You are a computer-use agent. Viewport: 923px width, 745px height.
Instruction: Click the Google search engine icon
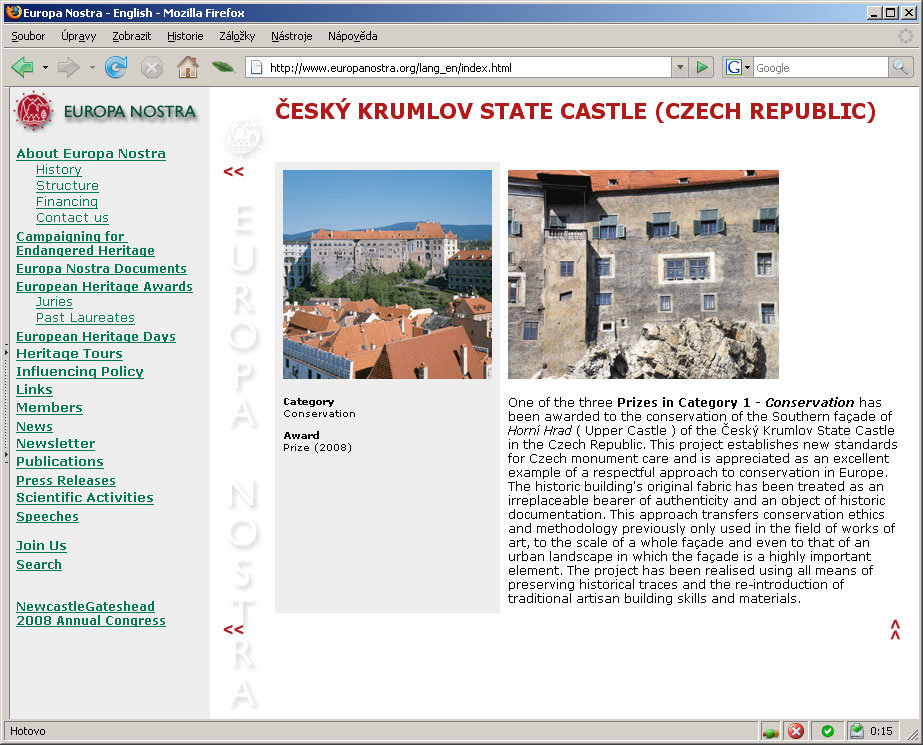[733, 67]
